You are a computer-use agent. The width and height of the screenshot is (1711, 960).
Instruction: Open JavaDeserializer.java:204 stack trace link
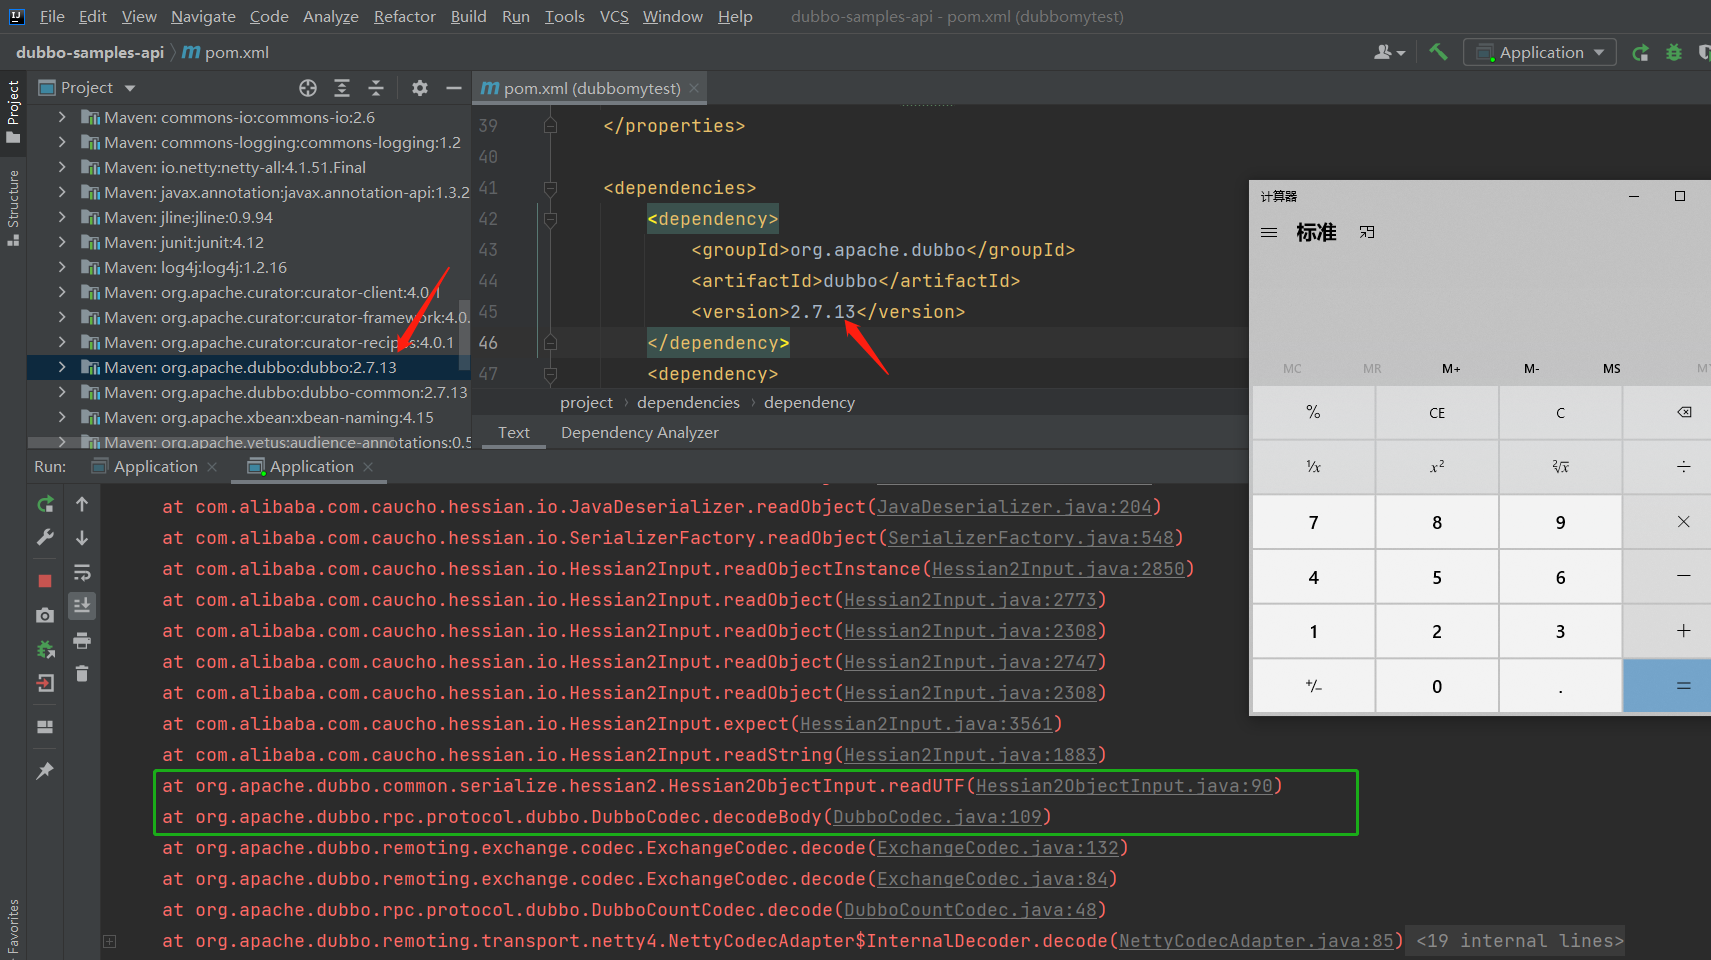pyautogui.click(x=1014, y=507)
